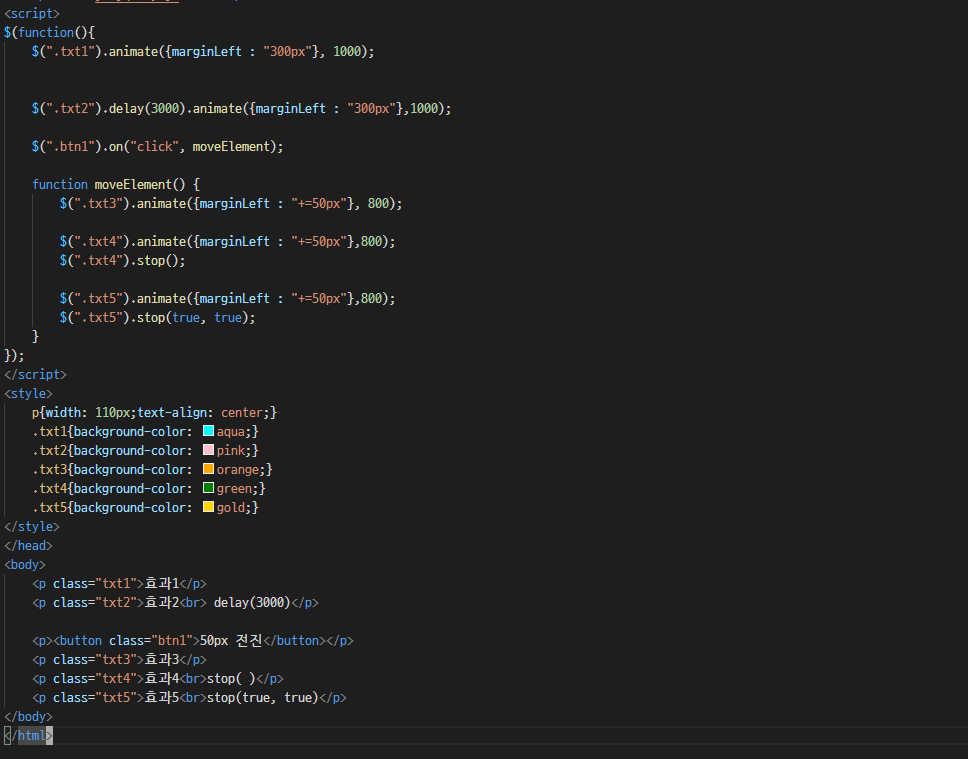The width and height of the screenshot is (968, 759).
Task: Click the 효과2 delay(3000) paragraph line
Action: (175, 603)
